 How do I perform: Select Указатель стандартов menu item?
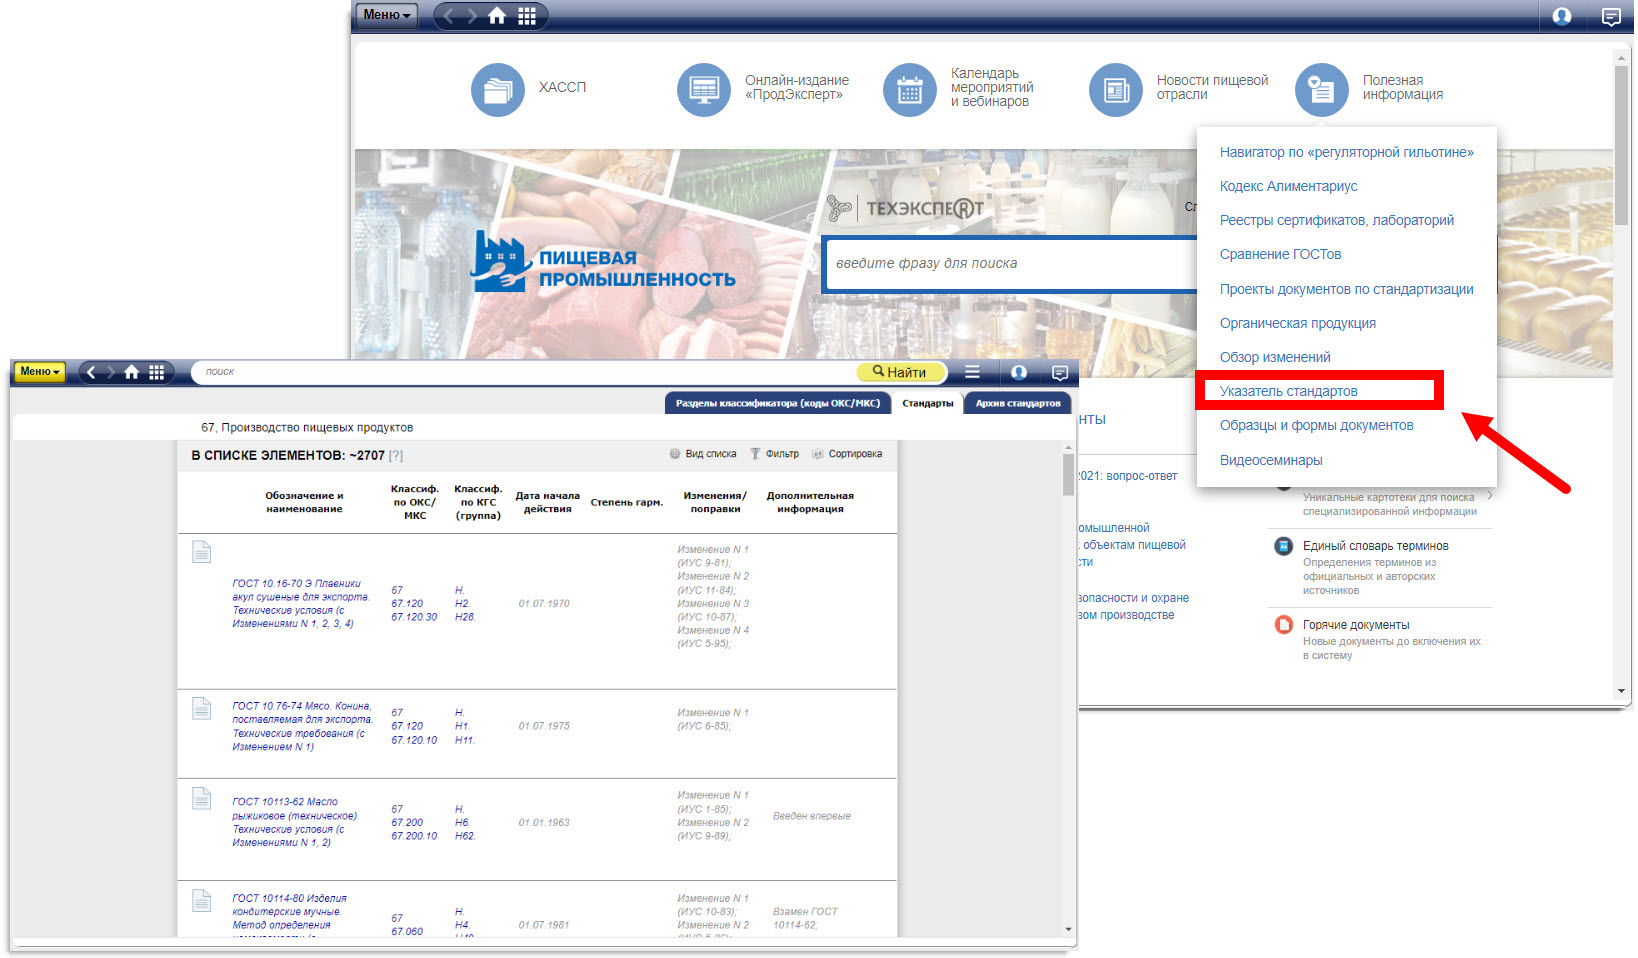(1288, 391)
